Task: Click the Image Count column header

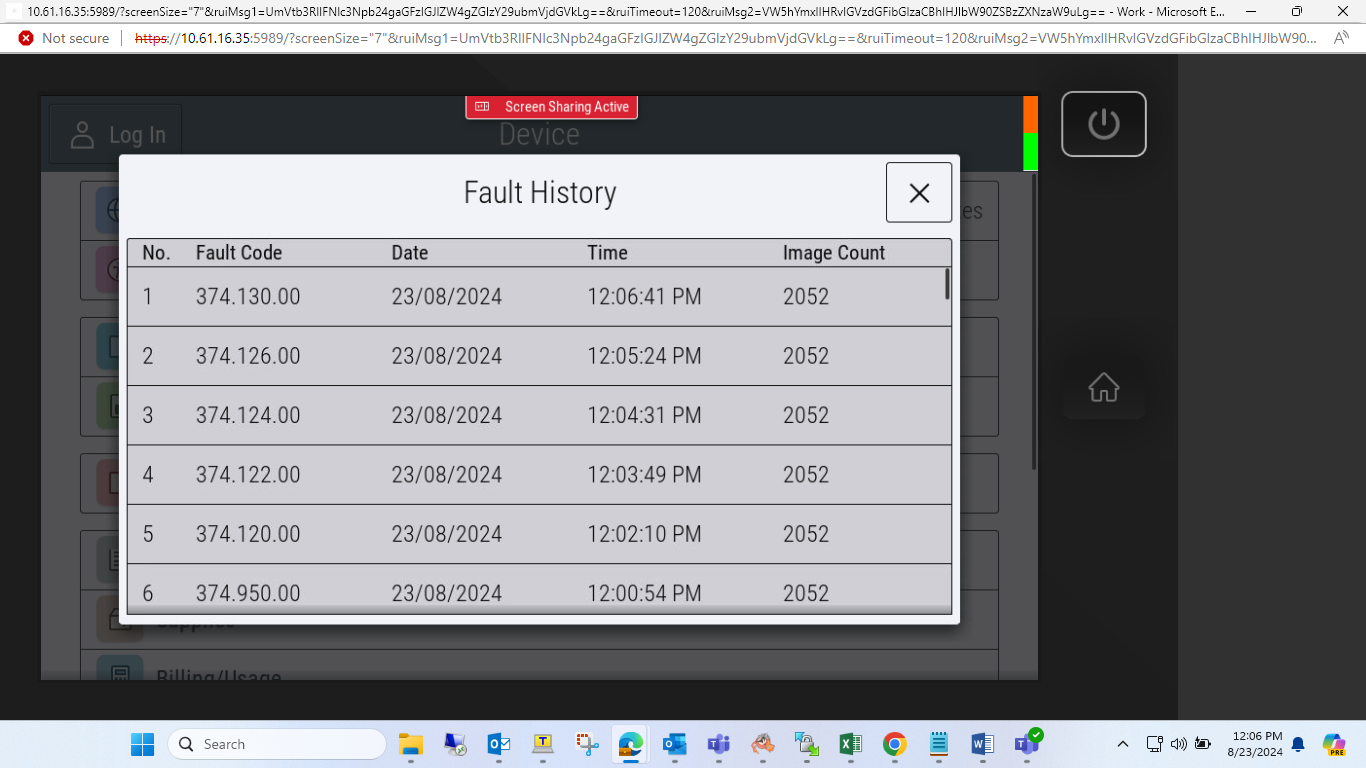Action: click(x=833, y=253)
